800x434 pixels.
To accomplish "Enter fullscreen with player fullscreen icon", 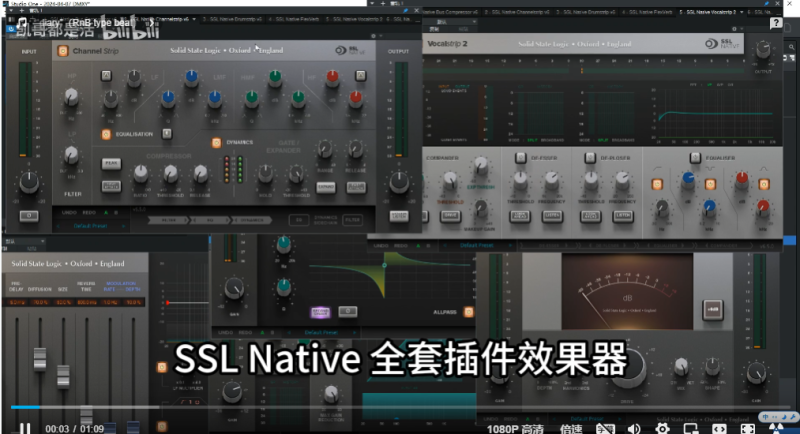I will [747, 429].
